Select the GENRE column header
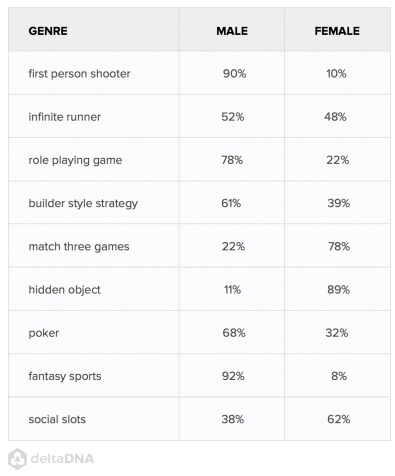Screen dimensions: 395x476 click(48, 31)
